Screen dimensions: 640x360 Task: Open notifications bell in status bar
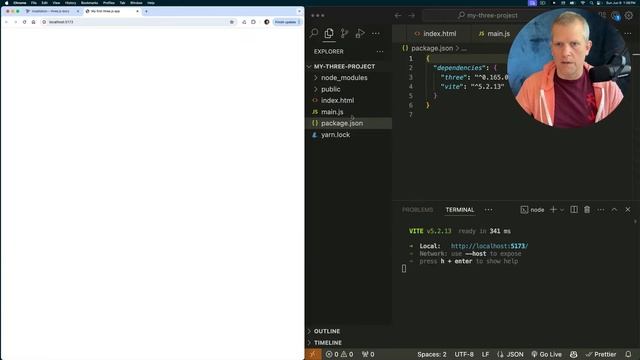(x=628, y=354)
